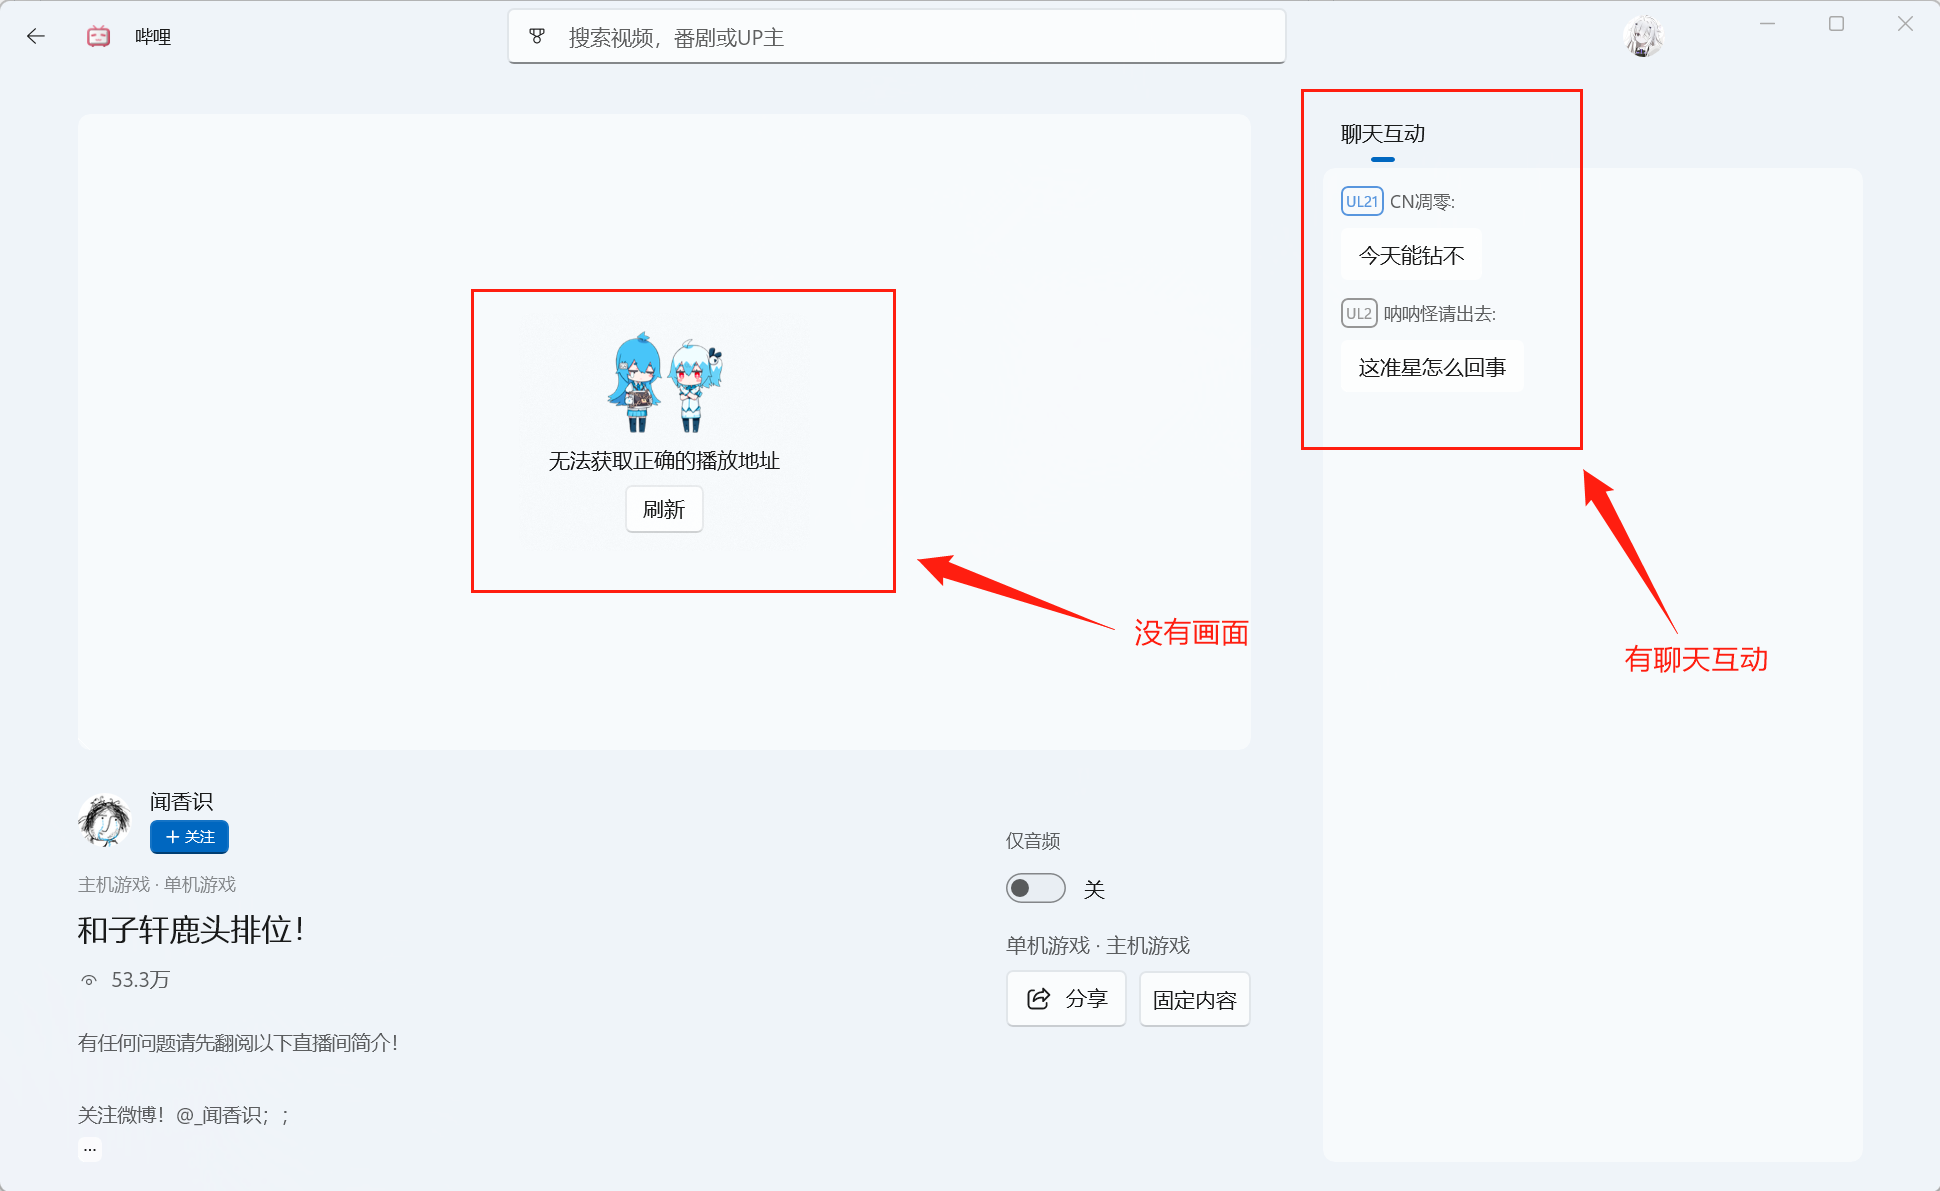Viewport: 1940px width, 1191px height.
Task: Minimize the window
Action: [x=1767, y=24]
